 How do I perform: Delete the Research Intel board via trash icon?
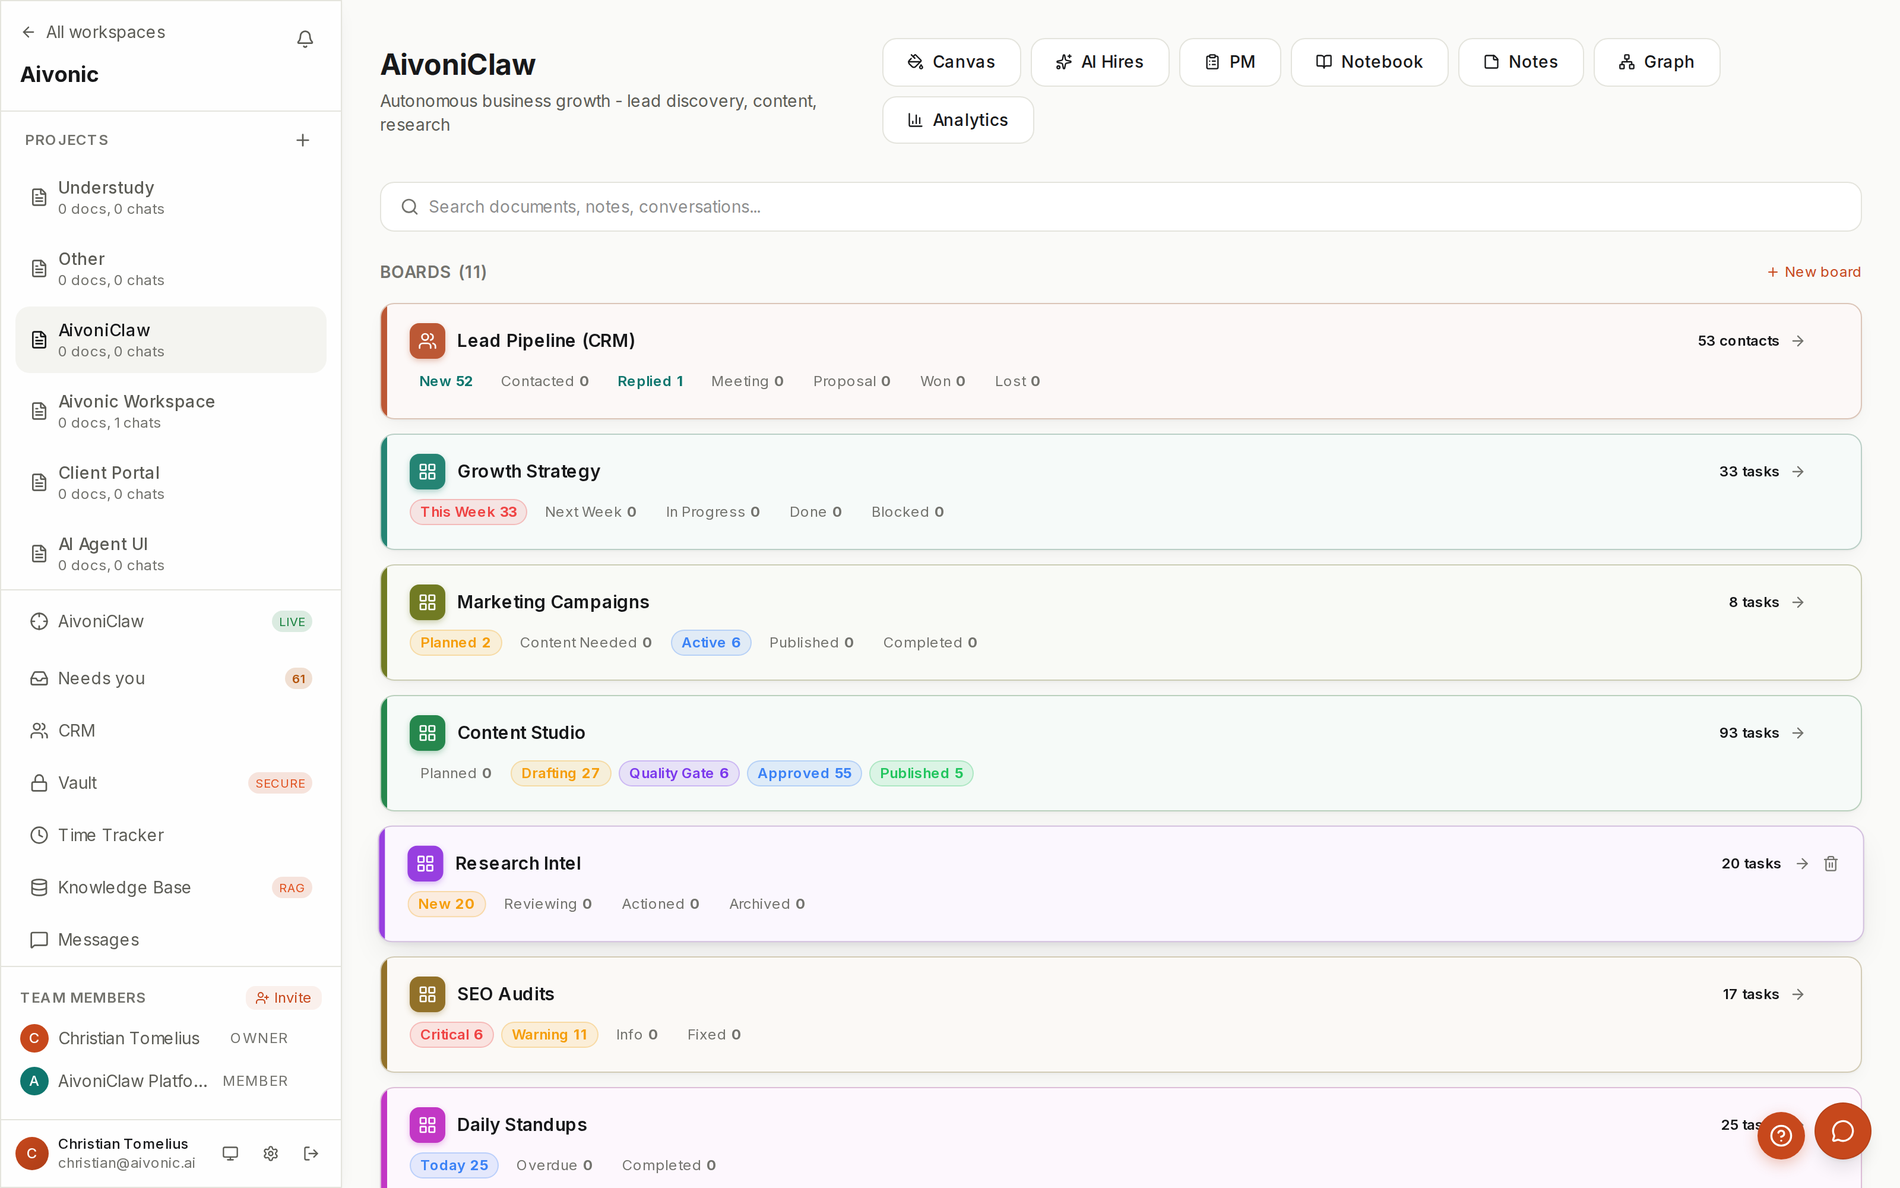(x=1831, y=863)
